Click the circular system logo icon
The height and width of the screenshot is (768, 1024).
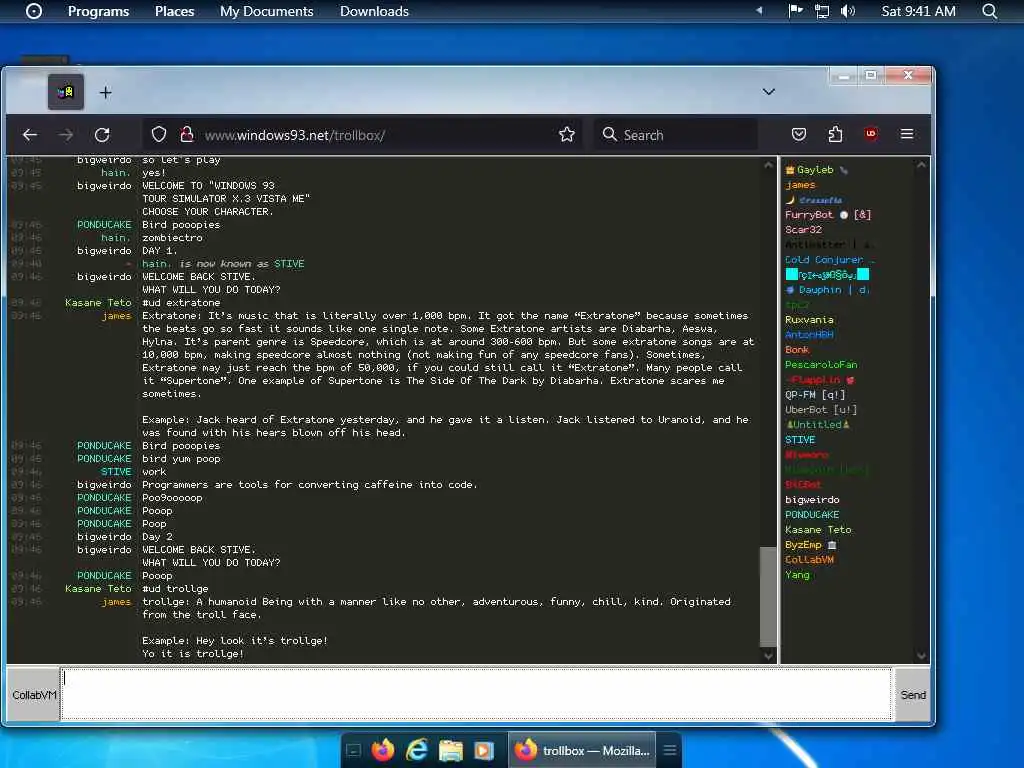34,11
